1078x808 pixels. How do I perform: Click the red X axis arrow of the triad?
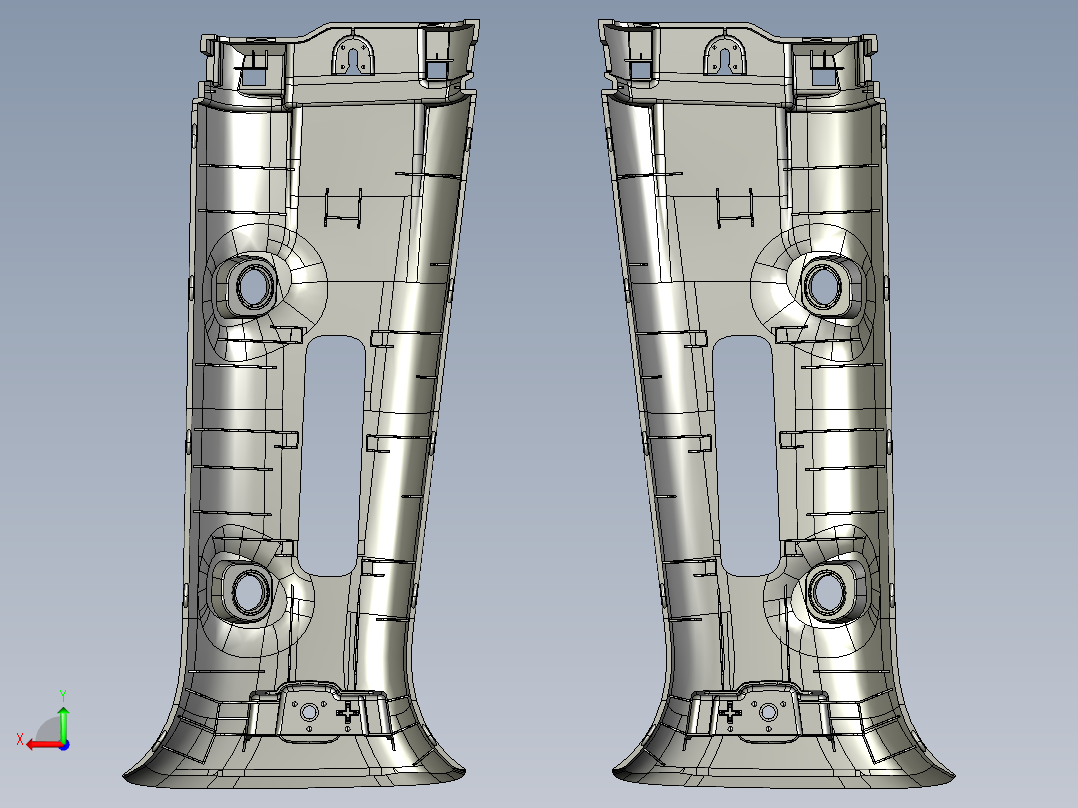[x=44, y=745]
